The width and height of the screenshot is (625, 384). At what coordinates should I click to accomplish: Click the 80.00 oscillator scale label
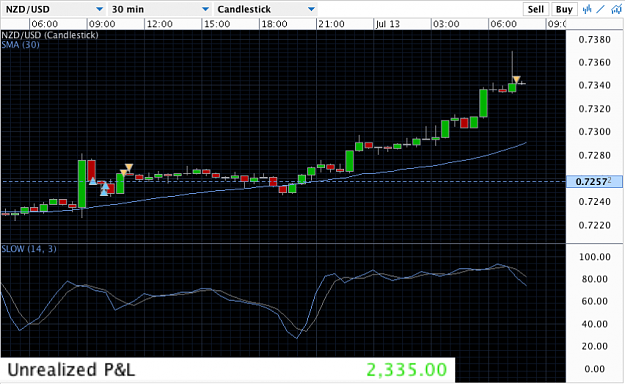tap(595, 279)
